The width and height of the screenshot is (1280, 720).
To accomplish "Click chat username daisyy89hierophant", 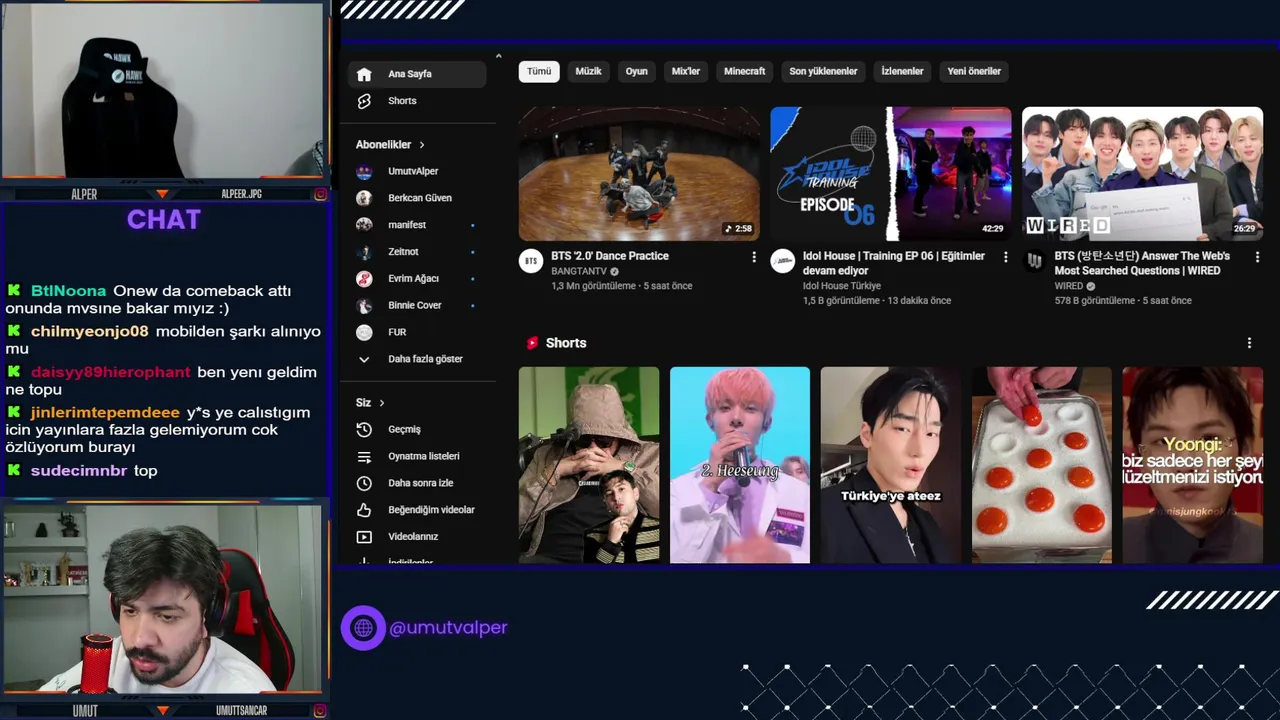I will pos(111,372).
